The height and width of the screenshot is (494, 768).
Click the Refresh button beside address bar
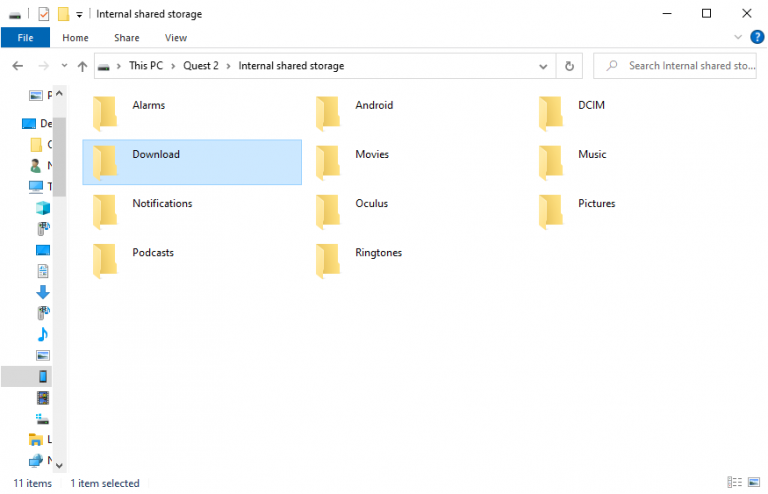tap(569, 66)
